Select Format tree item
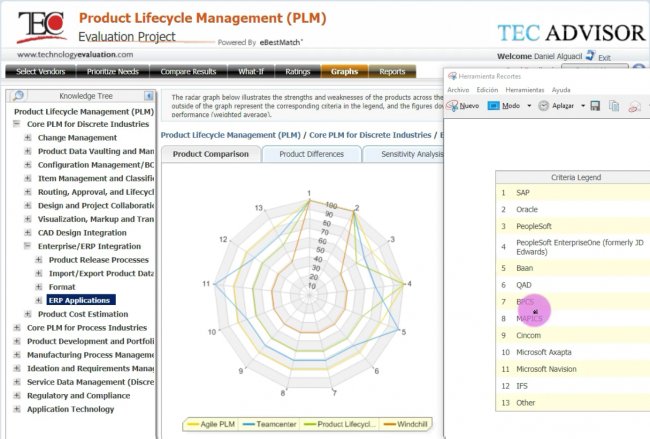650x439 pixels. point(62,287)
